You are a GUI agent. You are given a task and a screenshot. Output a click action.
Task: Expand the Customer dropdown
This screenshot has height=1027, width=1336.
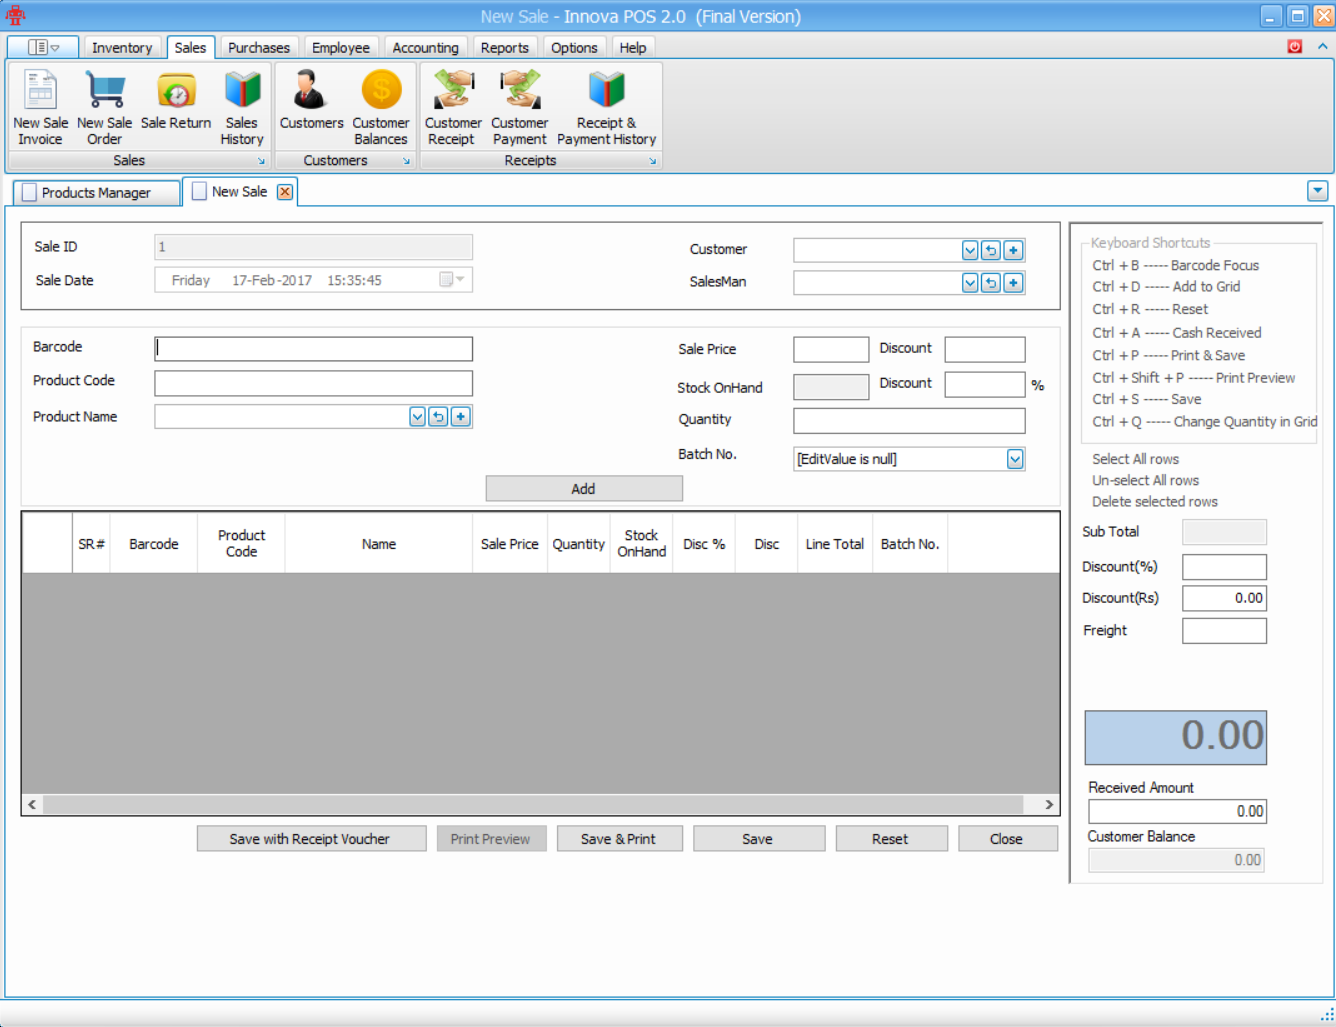click(x=970, y=250)
